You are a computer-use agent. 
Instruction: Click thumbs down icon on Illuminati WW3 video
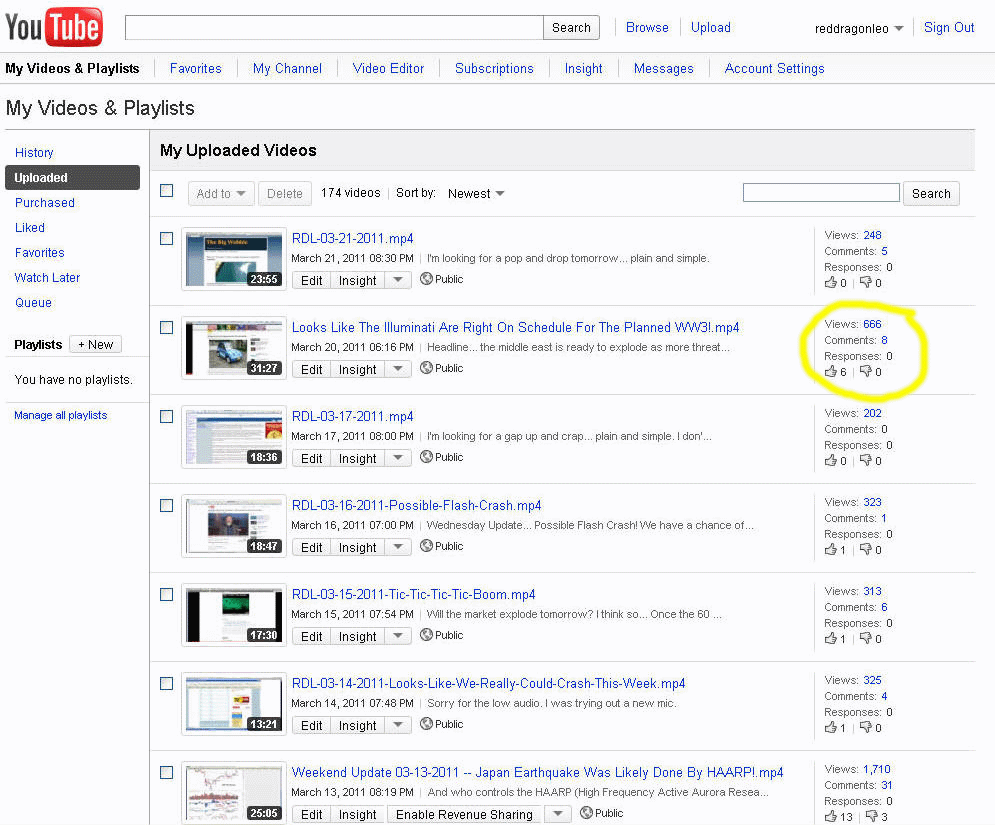pyautogui.click(x=866, y=371)
